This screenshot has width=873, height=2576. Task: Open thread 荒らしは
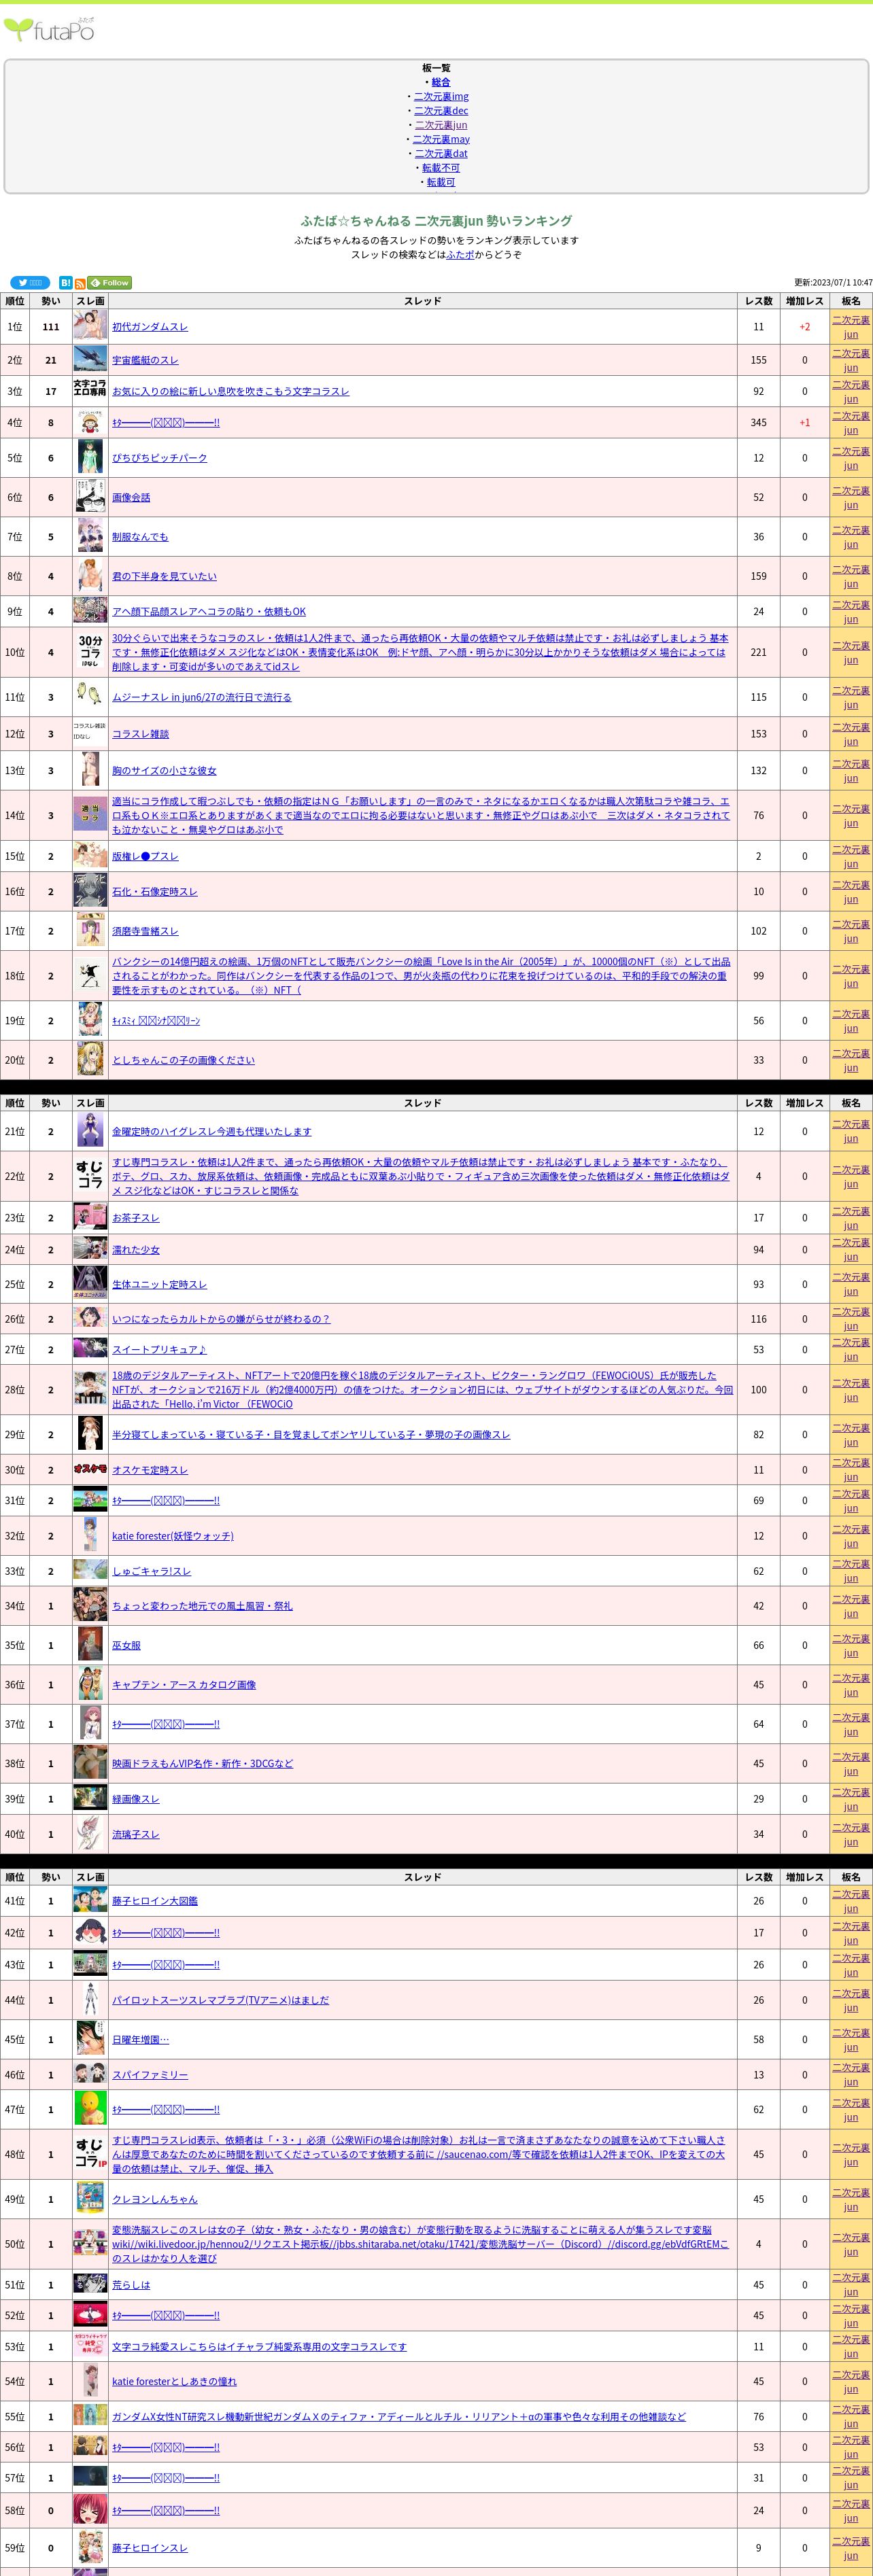[131, 2285]
